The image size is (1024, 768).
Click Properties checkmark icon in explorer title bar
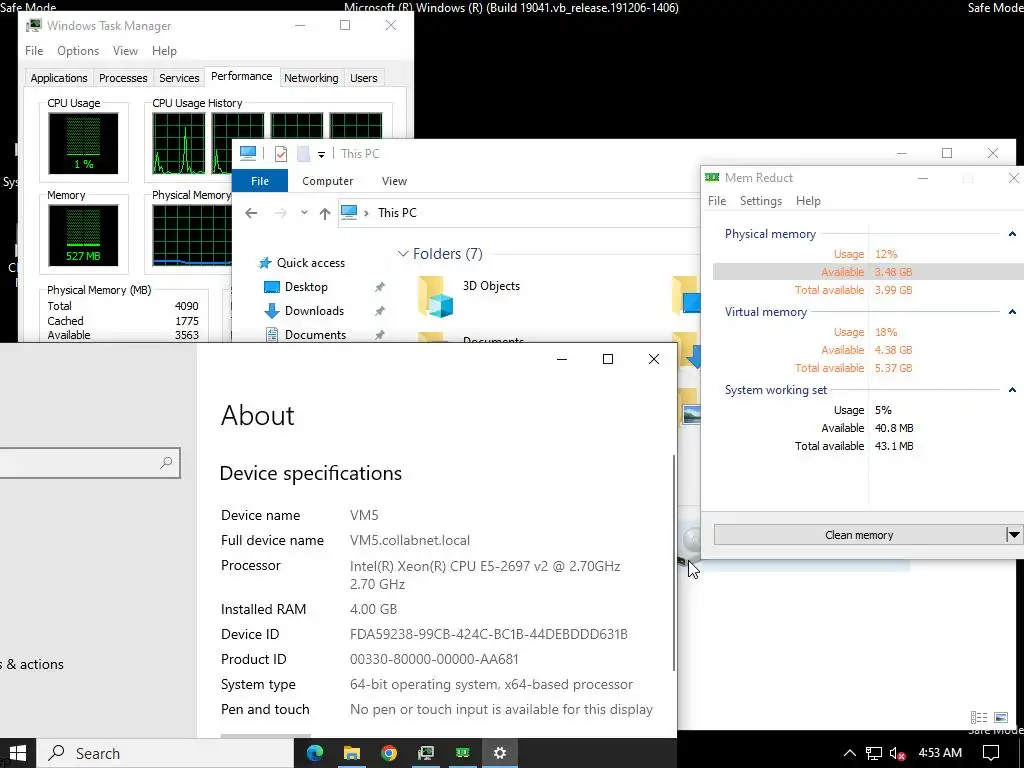click(281, 154)
